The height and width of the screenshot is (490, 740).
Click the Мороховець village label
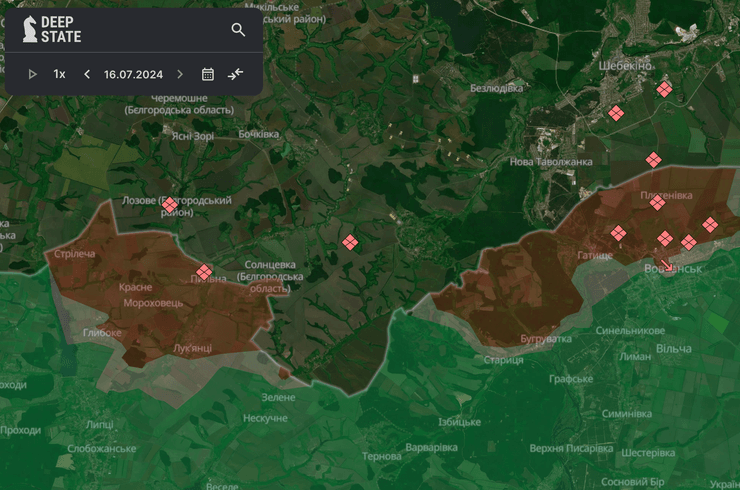tap(153, 303)
